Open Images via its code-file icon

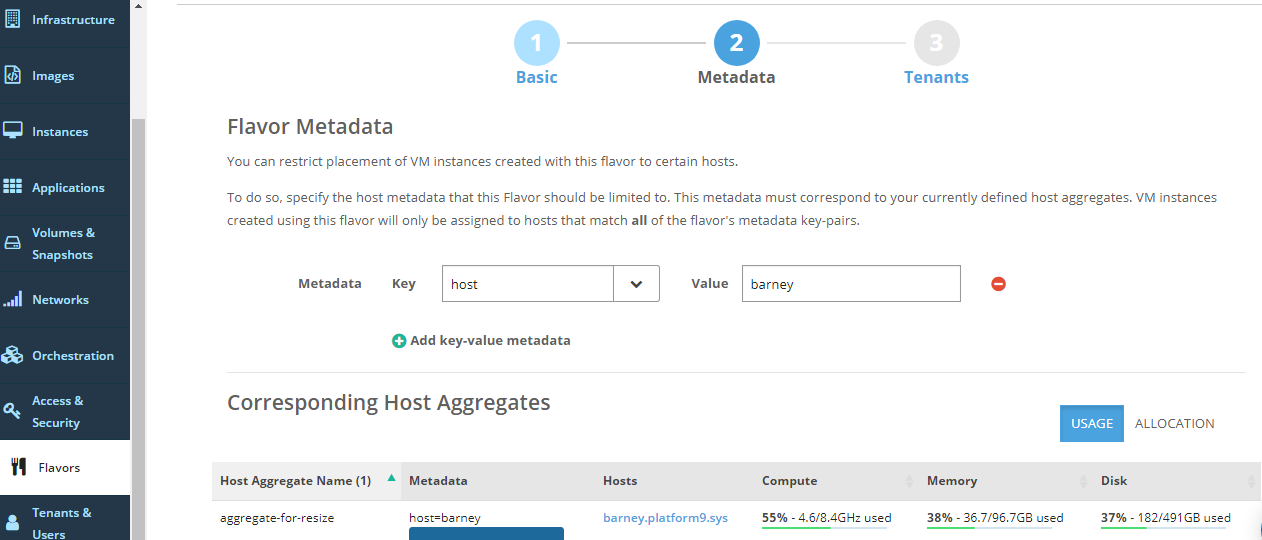[x=13, y=76]
